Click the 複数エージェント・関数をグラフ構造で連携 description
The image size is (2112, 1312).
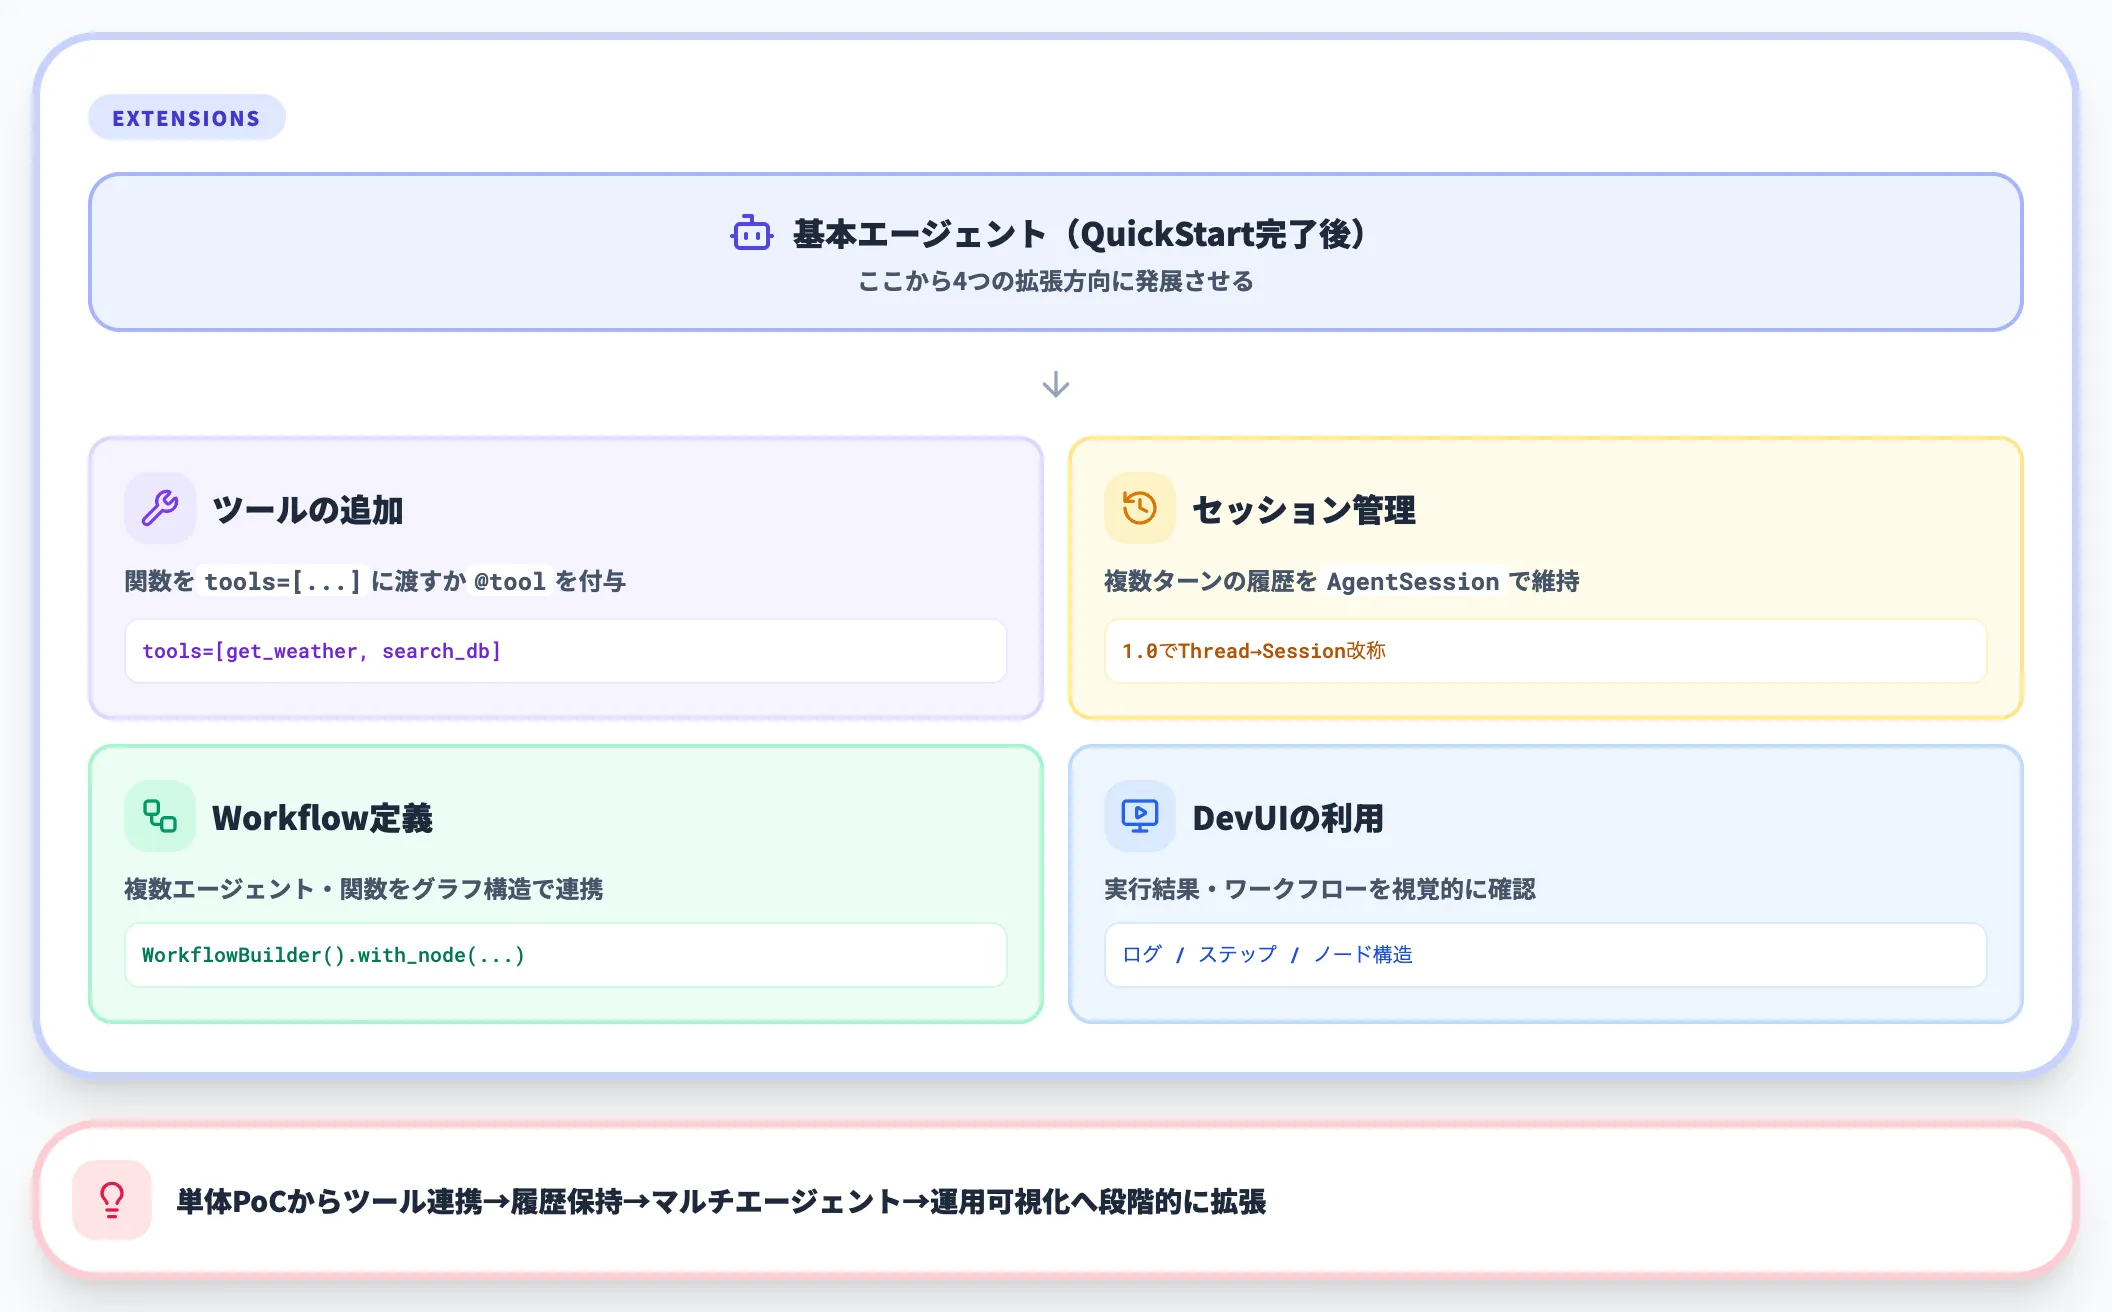(364, 889)
